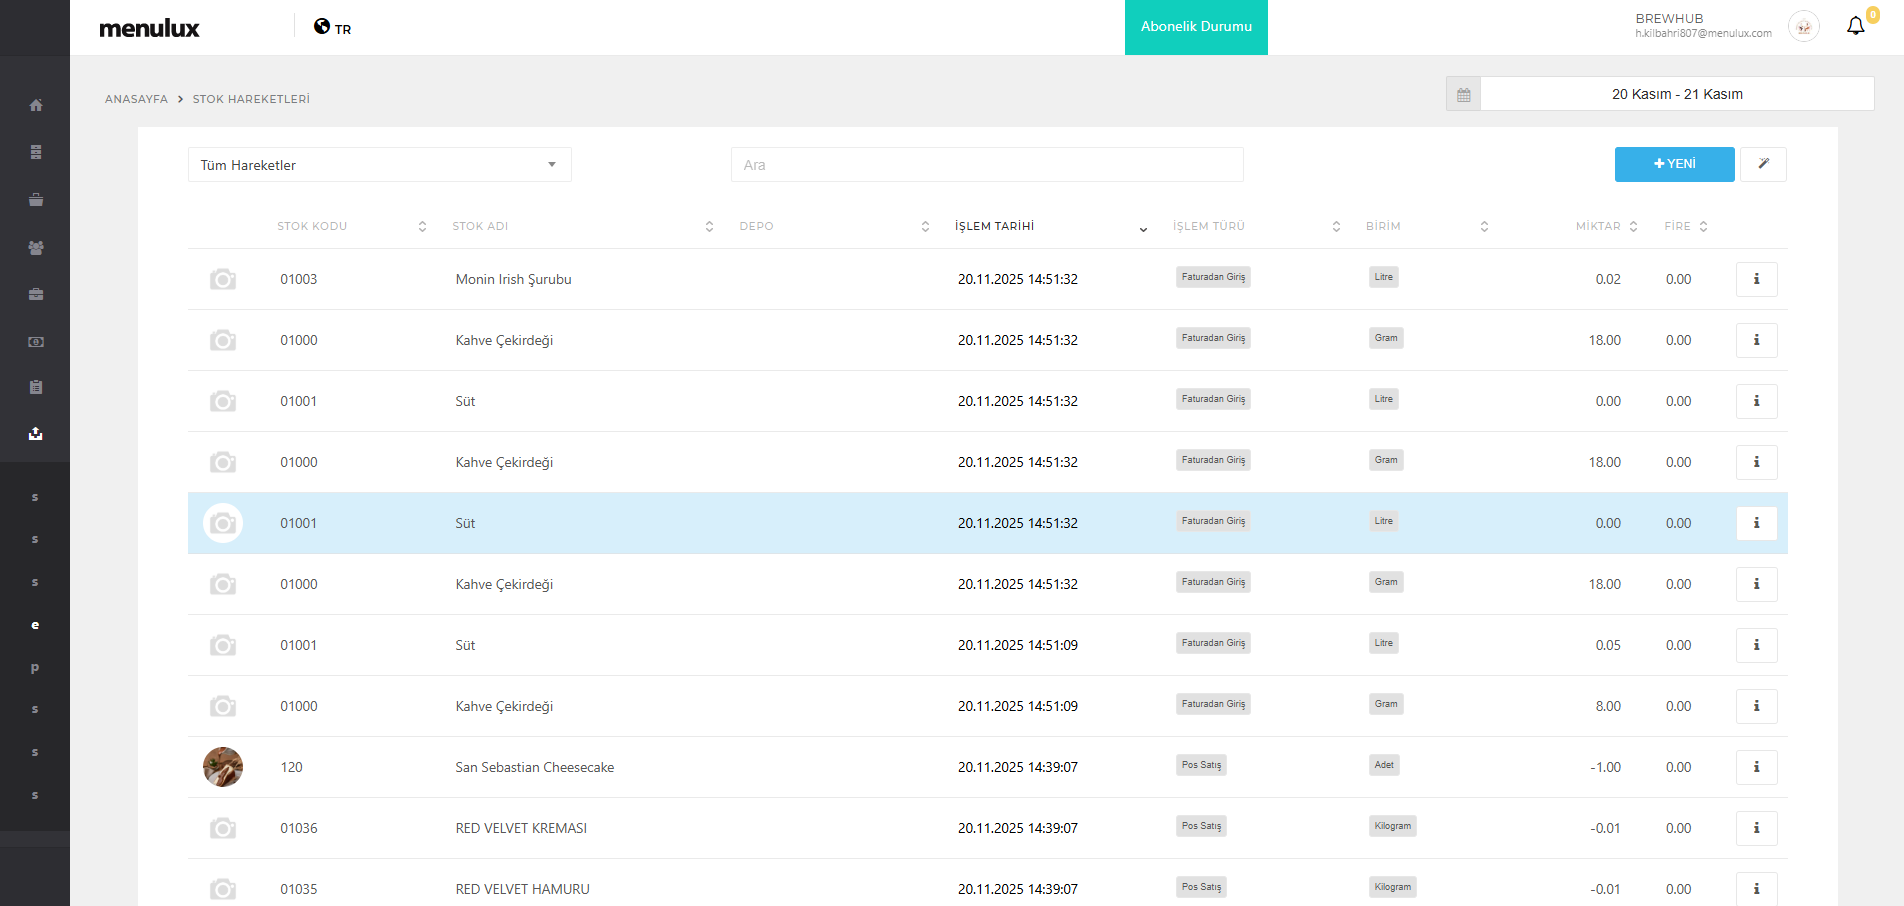1904x906 pixels.
Task: Open the home icon in sidebar
Action: 36,105
